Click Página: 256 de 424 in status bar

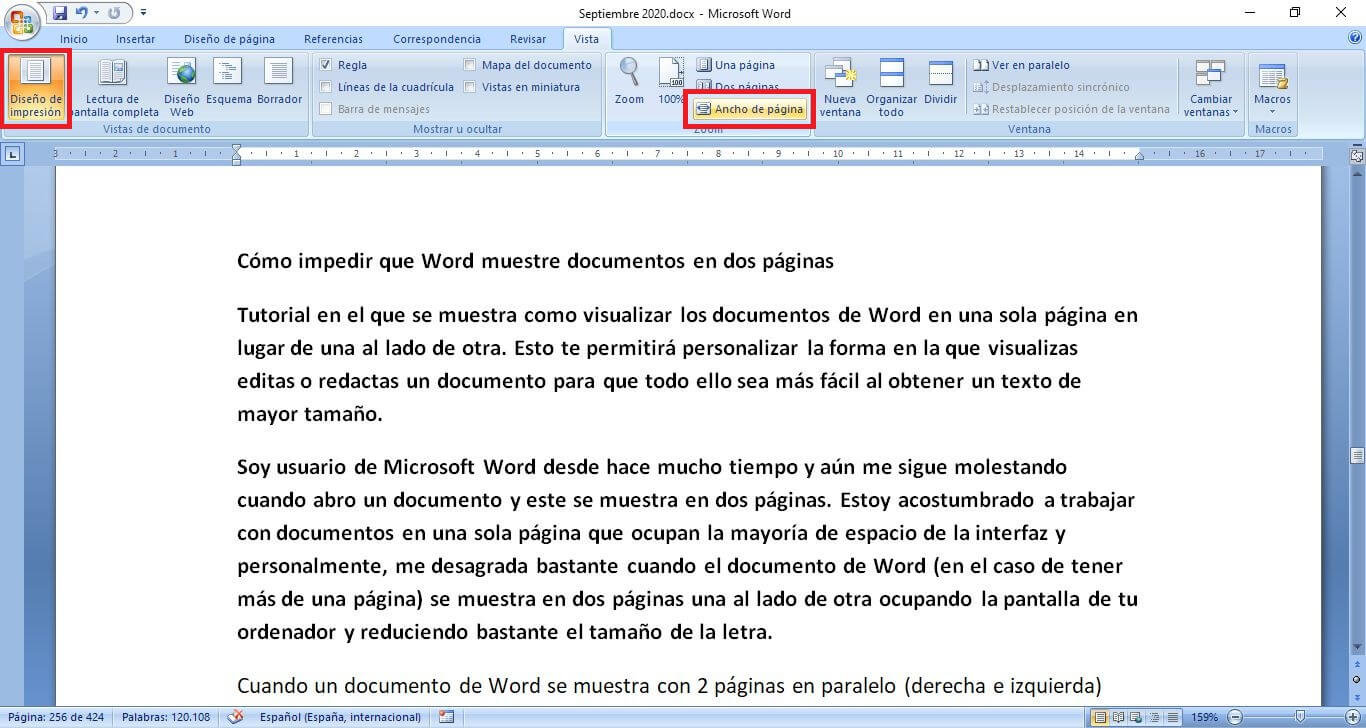pyautogui.click(x=56, y=717)
